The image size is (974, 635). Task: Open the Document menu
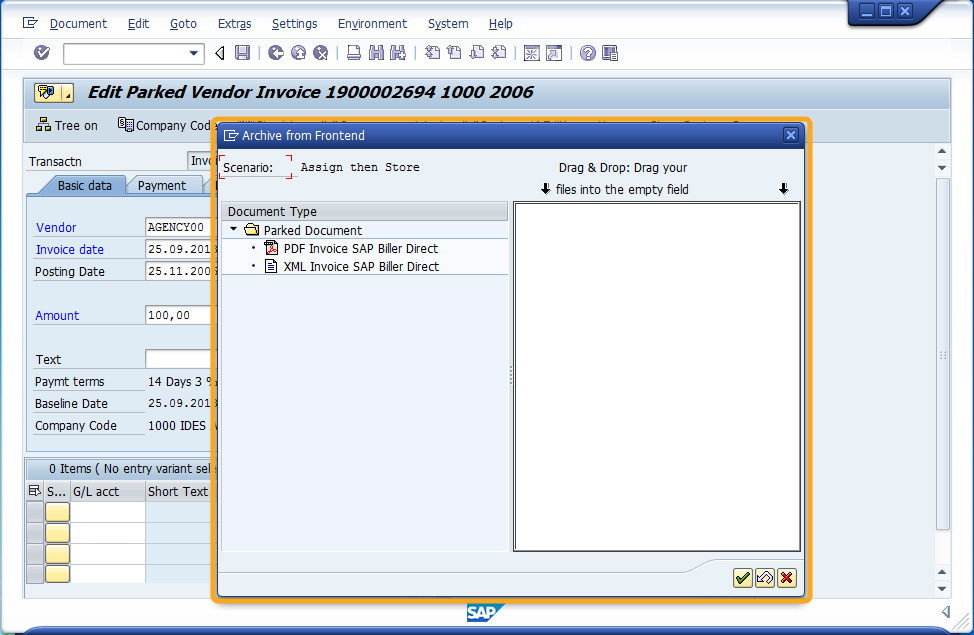coord(78,24)
